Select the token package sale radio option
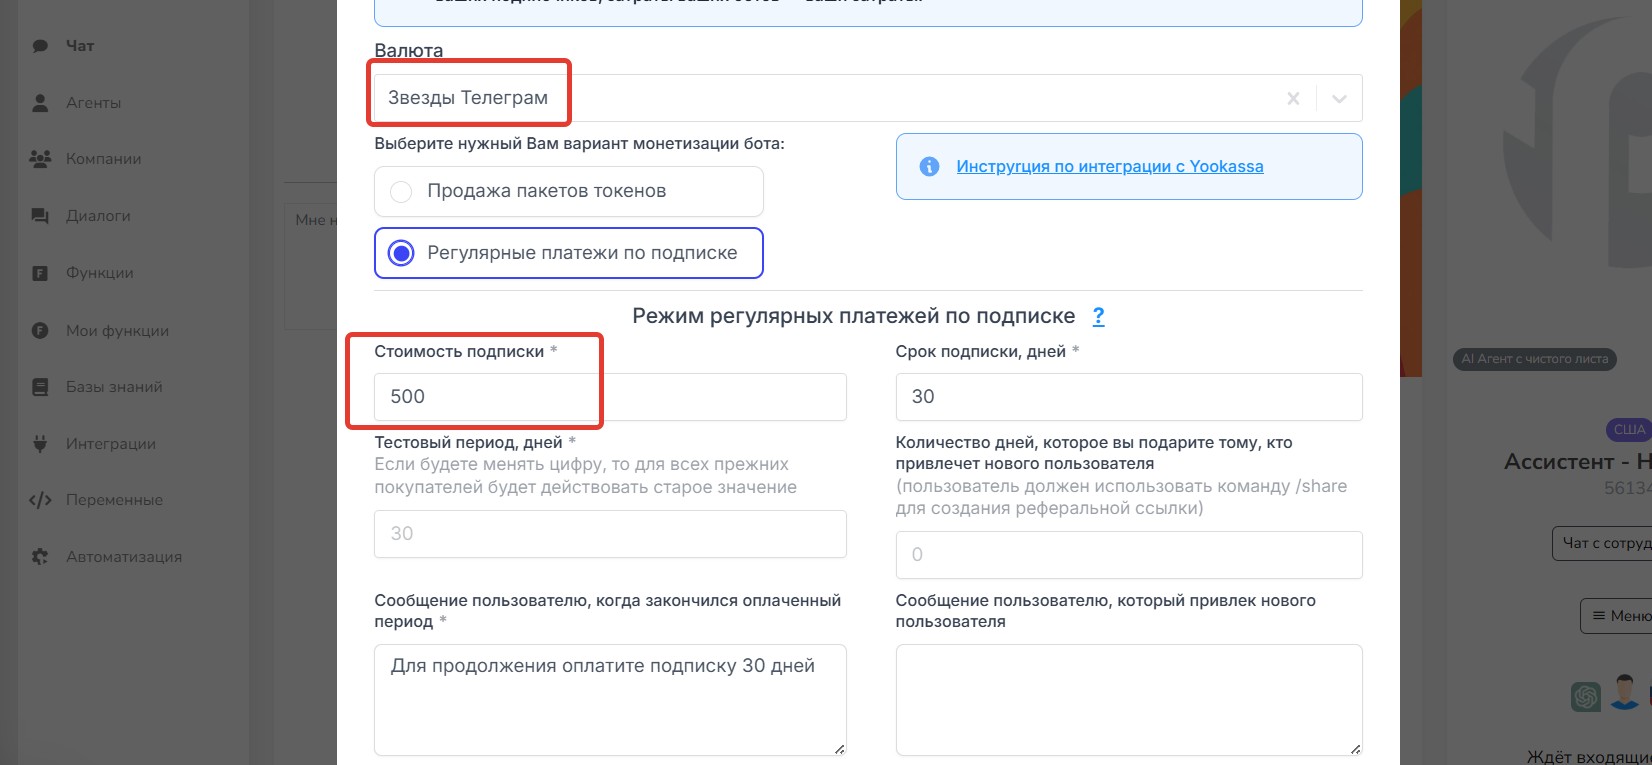The width and height of the screenshot is (1652, 765). tap(401, 192)
